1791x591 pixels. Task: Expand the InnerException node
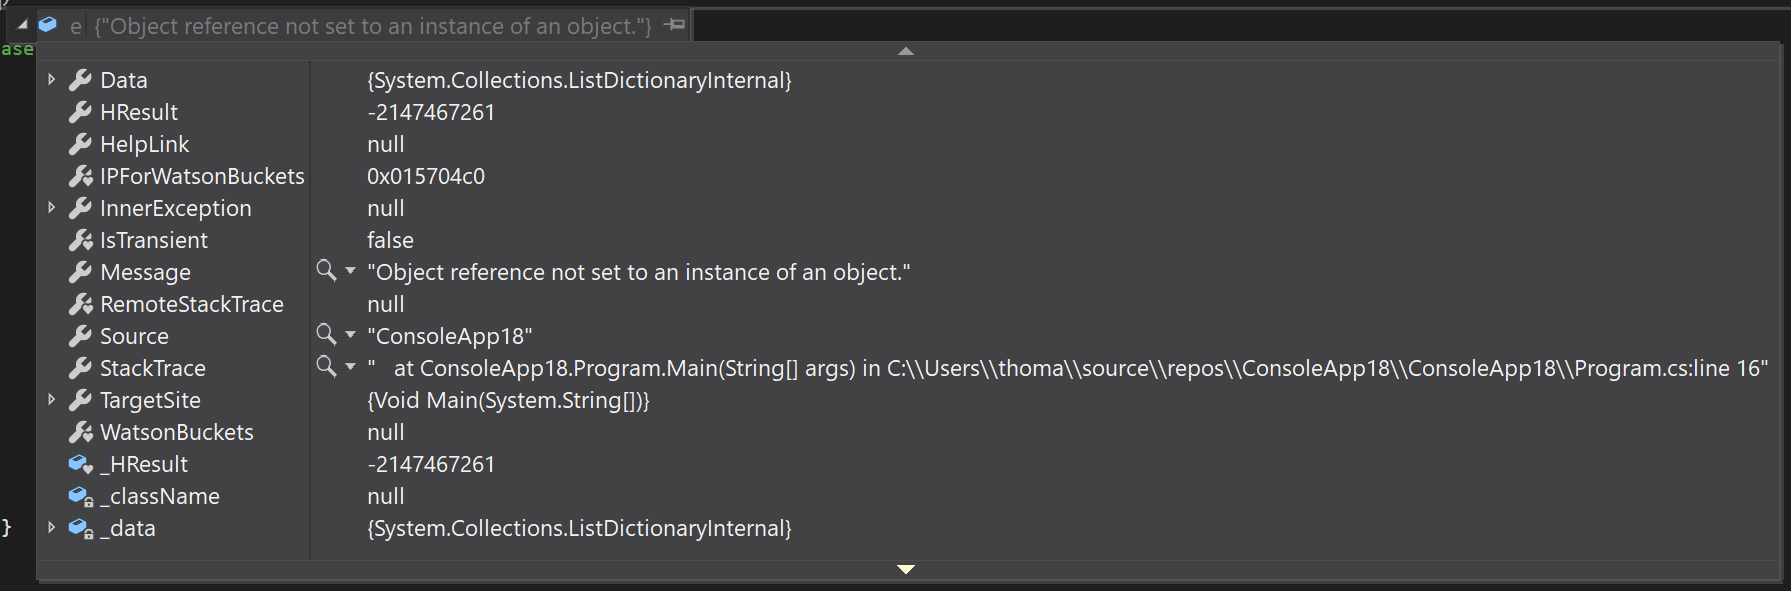point(51,207)
